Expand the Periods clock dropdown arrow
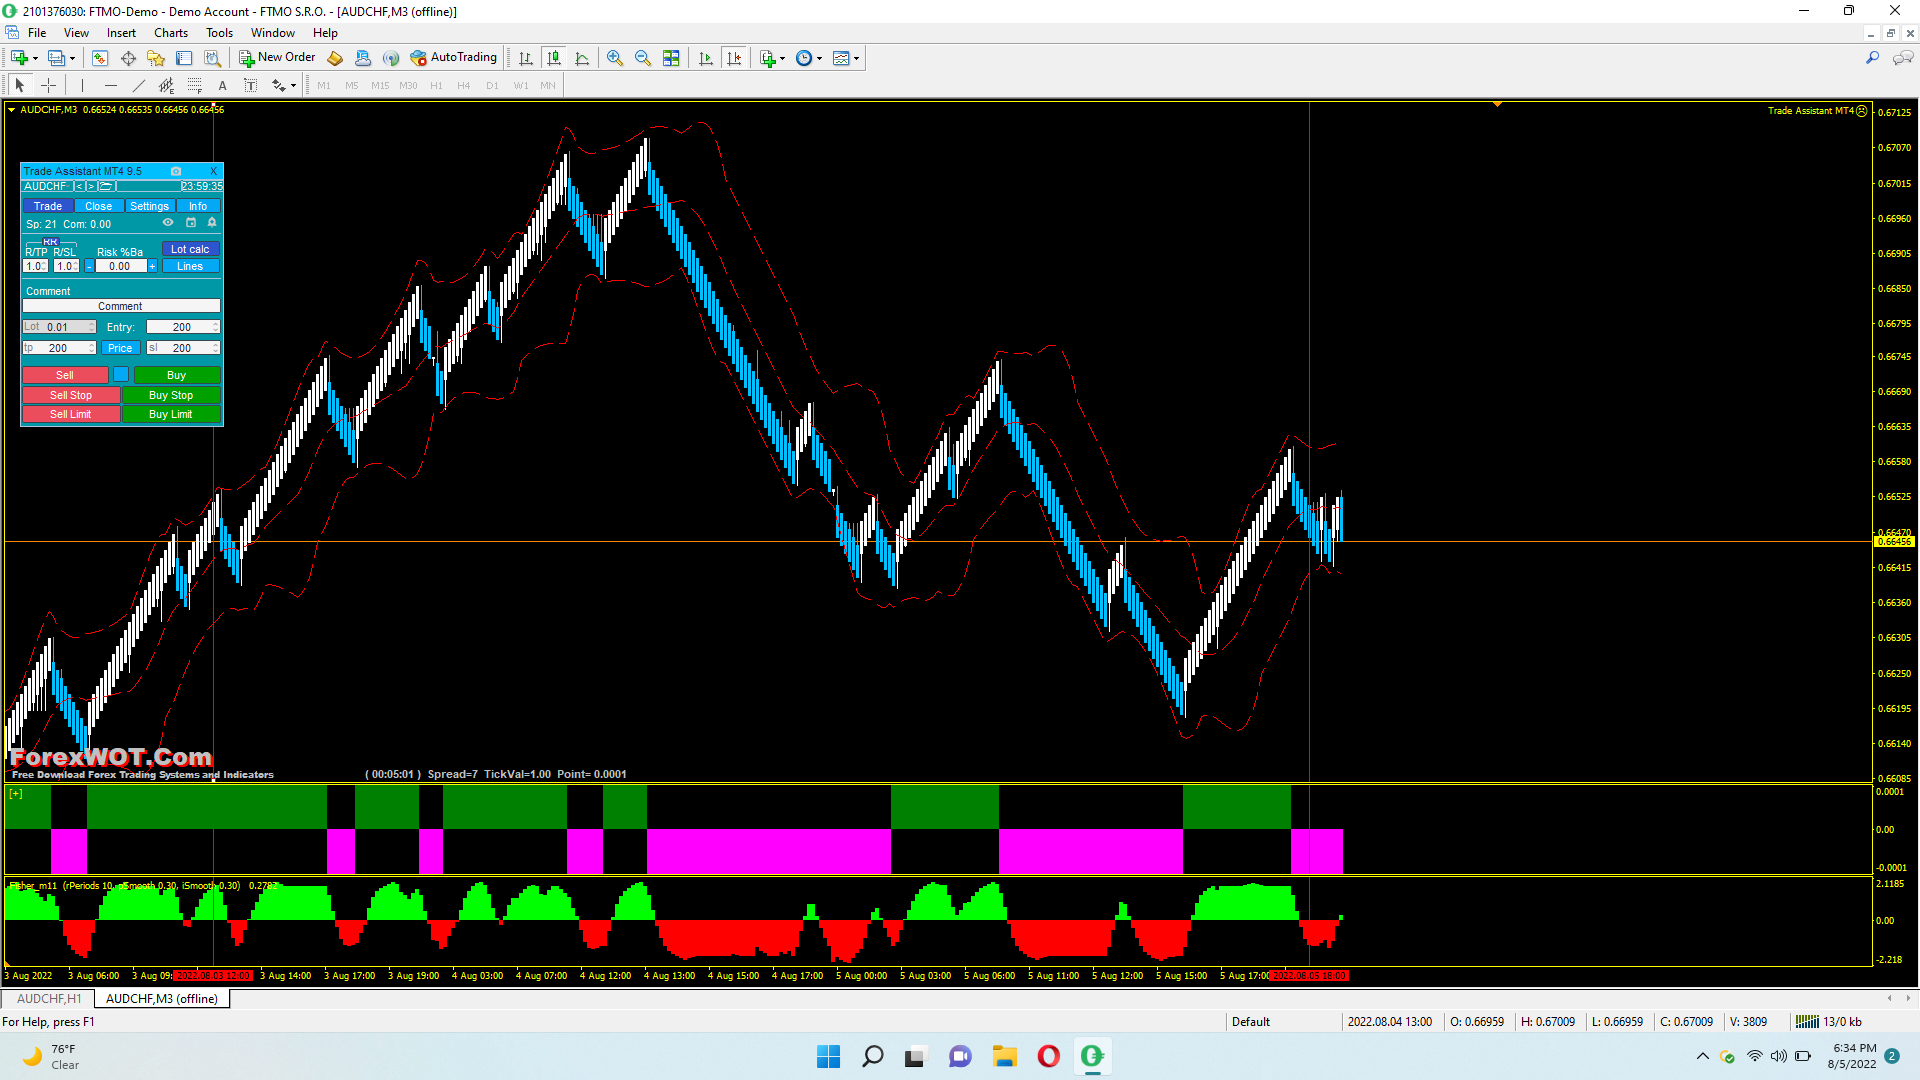This screenshot has width=1920, height=1080. click(820, 58)
